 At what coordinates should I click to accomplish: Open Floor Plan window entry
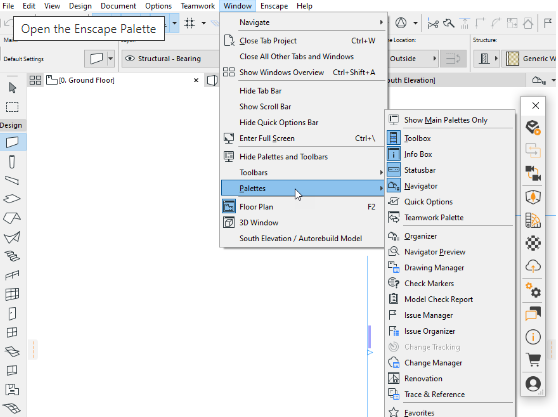302,207
